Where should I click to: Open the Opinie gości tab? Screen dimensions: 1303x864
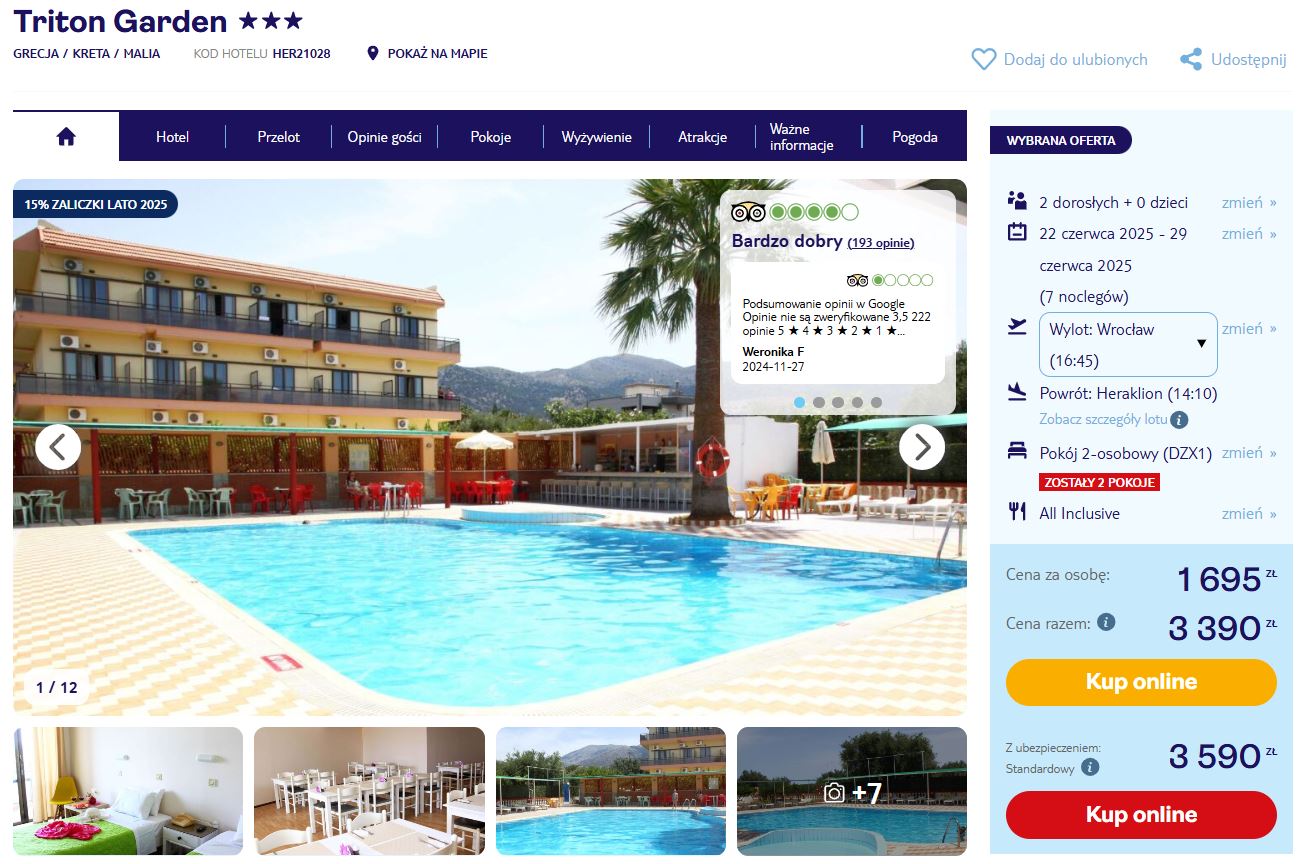pyautogui.click(x=384, y=137)
